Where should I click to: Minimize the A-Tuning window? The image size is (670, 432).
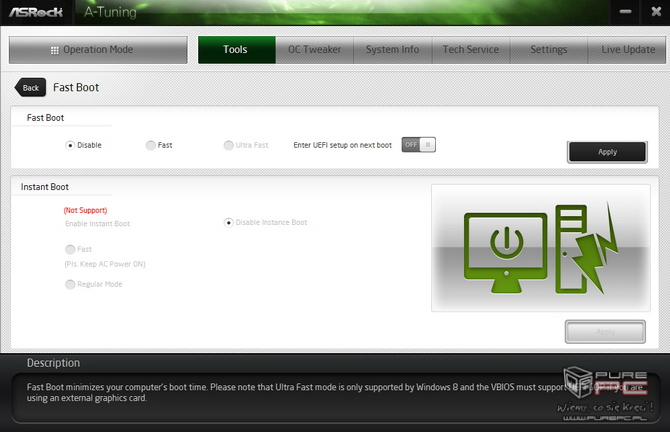click(626, 12)
